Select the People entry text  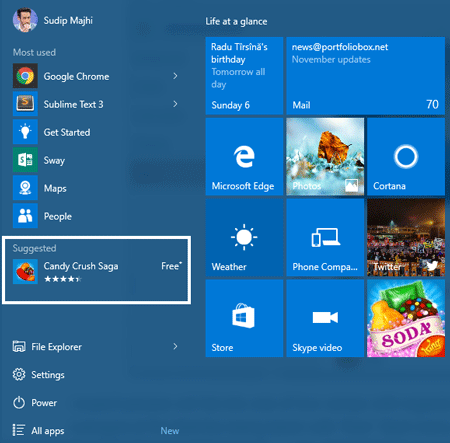coord(58,217)
